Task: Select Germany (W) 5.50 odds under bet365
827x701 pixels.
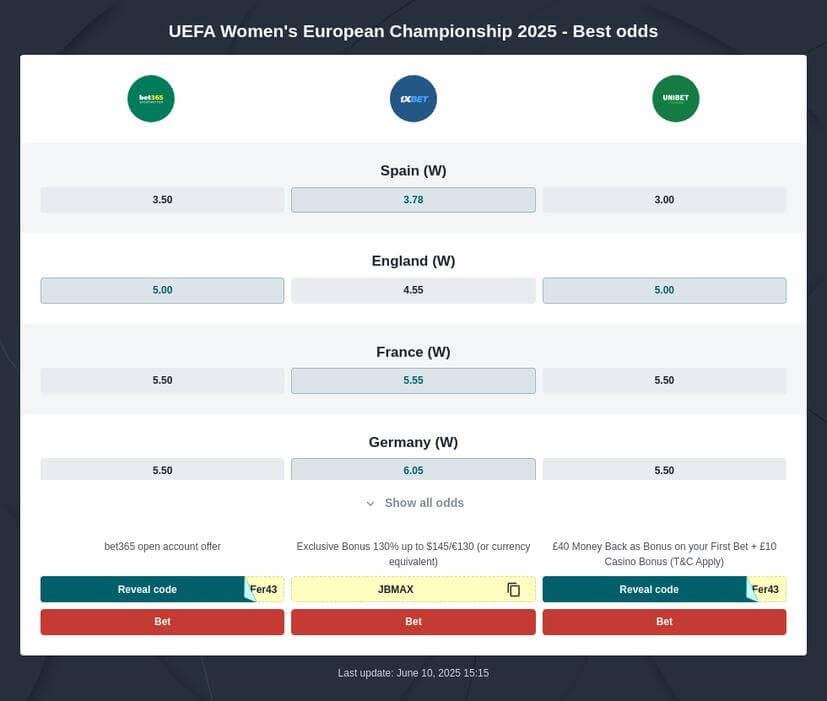Action: (162, 469)
